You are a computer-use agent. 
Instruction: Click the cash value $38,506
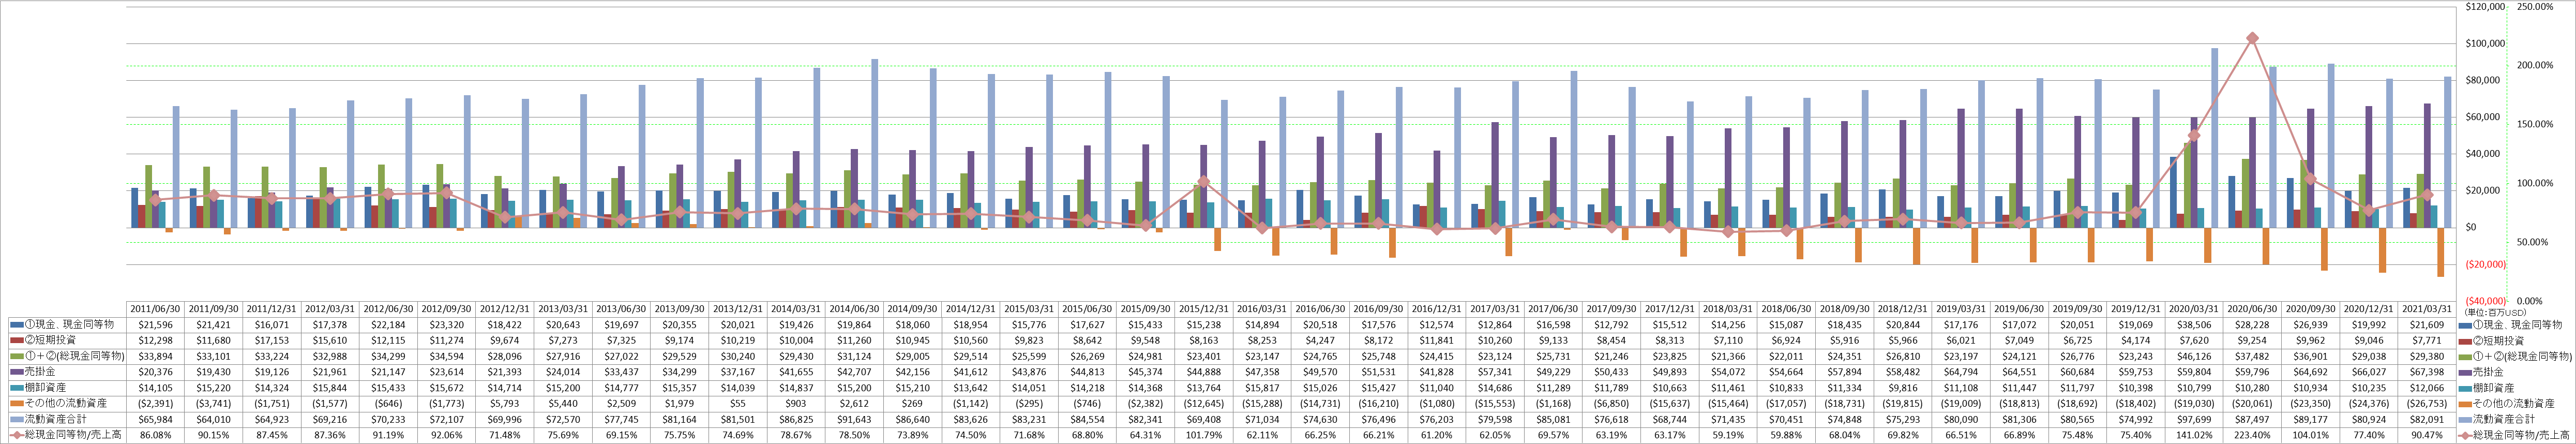click(2195, 325)
